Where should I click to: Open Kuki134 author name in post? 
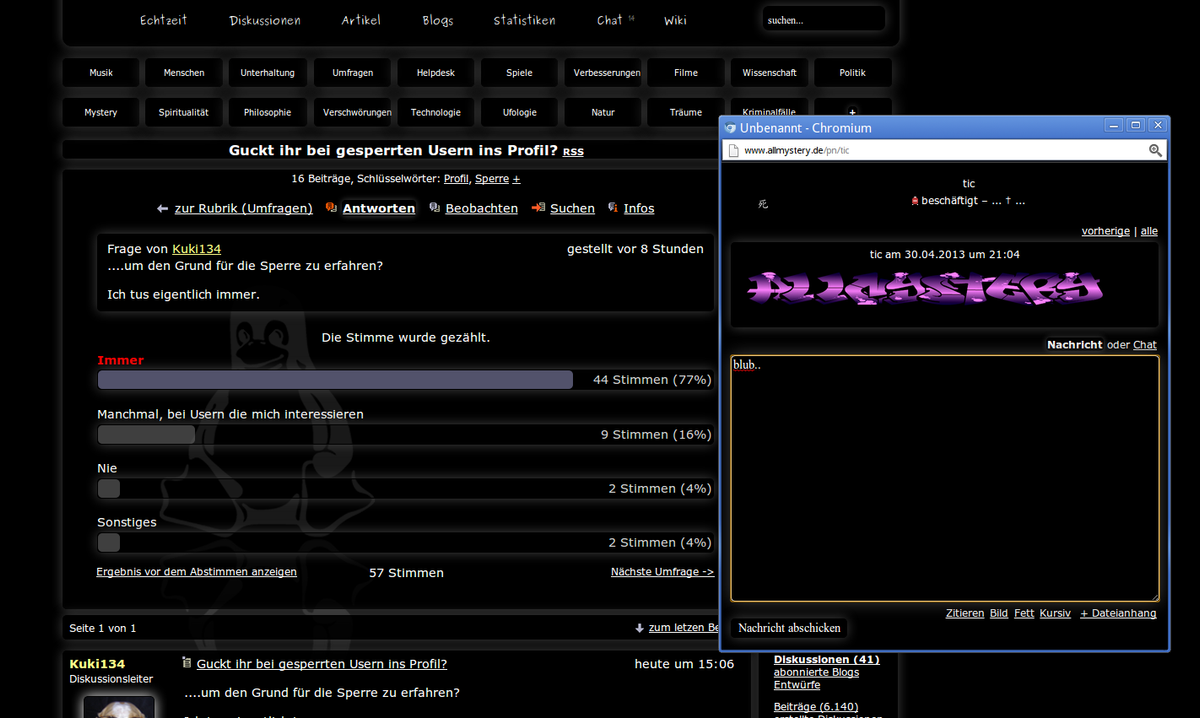pos(97,664)
